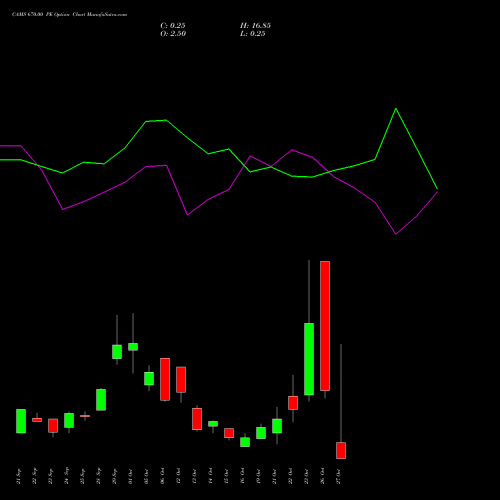Select the green candle above 16 Oct

click(x=245, y=442)
